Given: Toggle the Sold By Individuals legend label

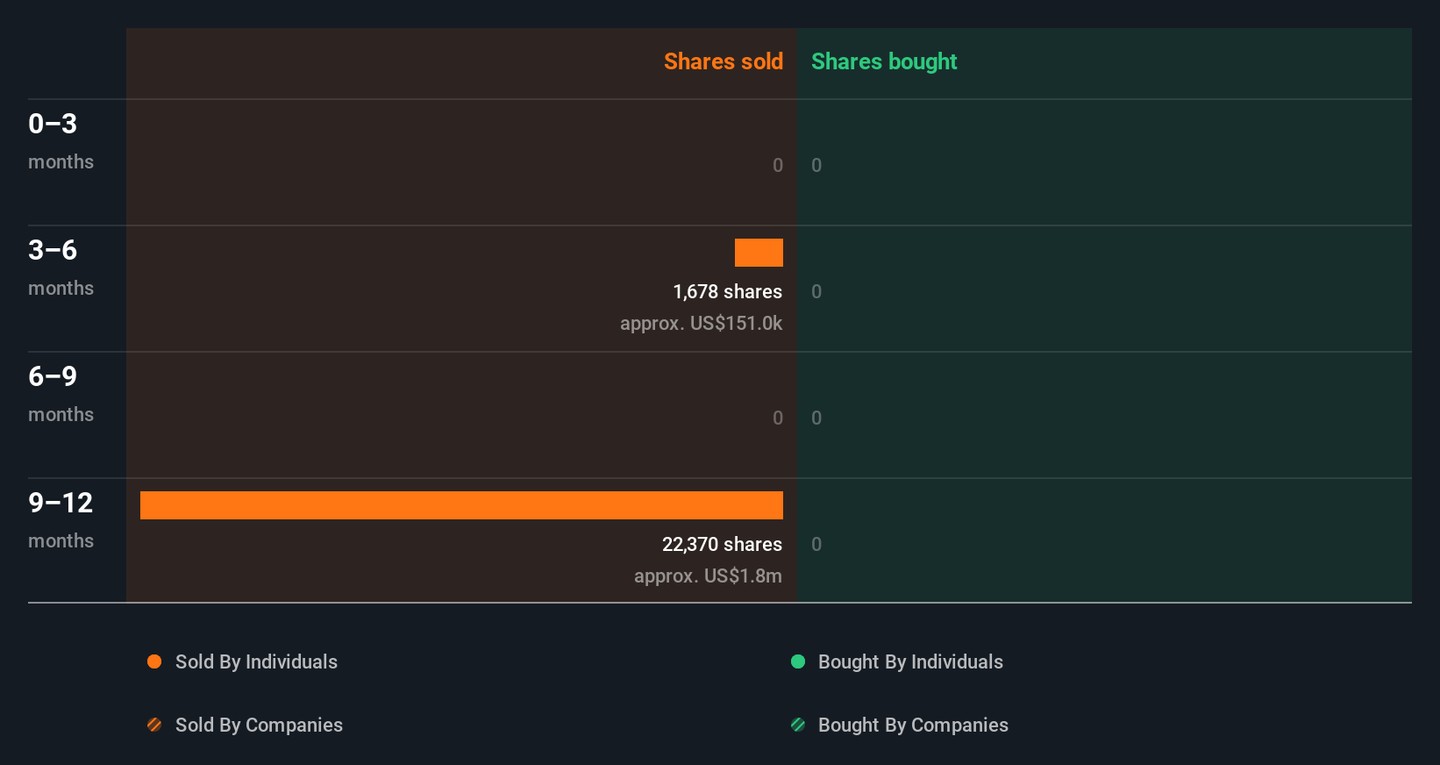Looking at the screenshot, I should [x=256, y=662].
